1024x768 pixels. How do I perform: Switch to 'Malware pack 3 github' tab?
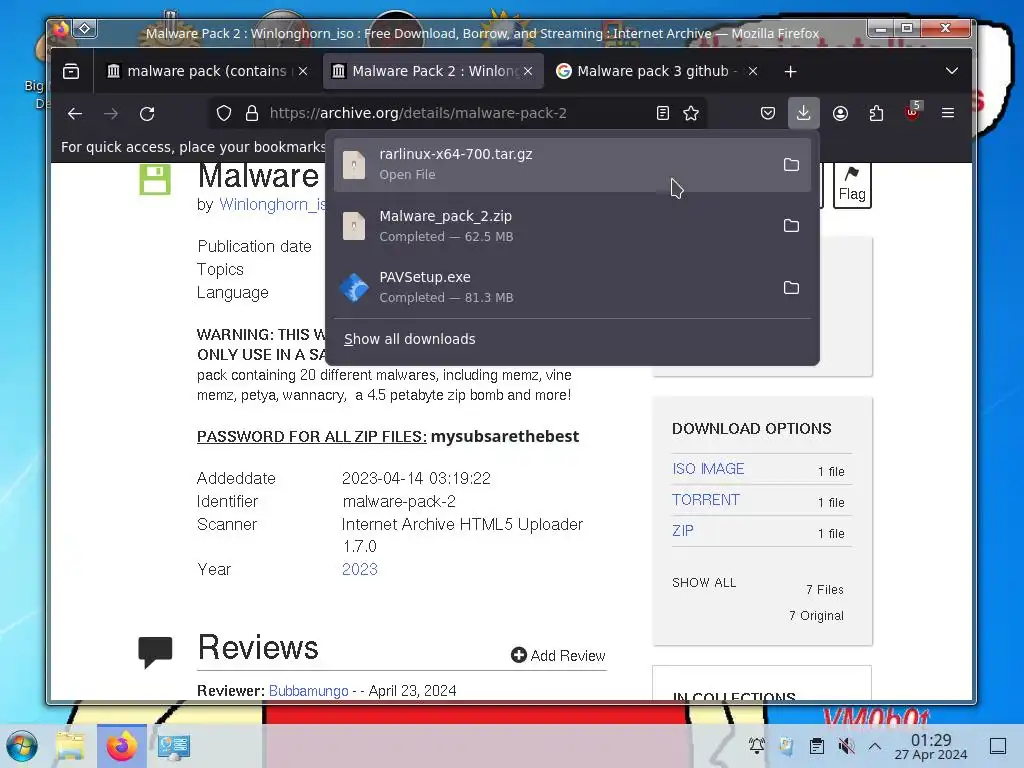pyautogui.click(x=656, y=71)
